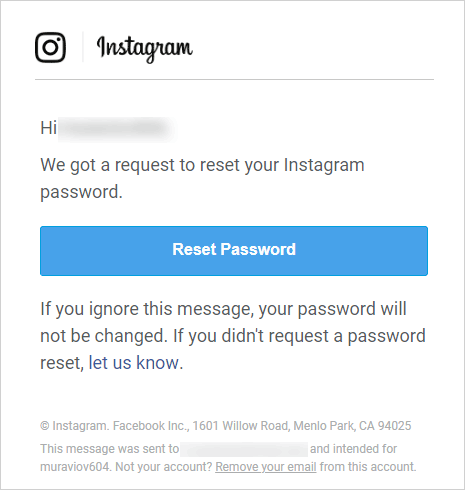Viewport: 465px width, 490px height.
Task: Click the © Instagram copyright symbol
Action: point(45,426)
